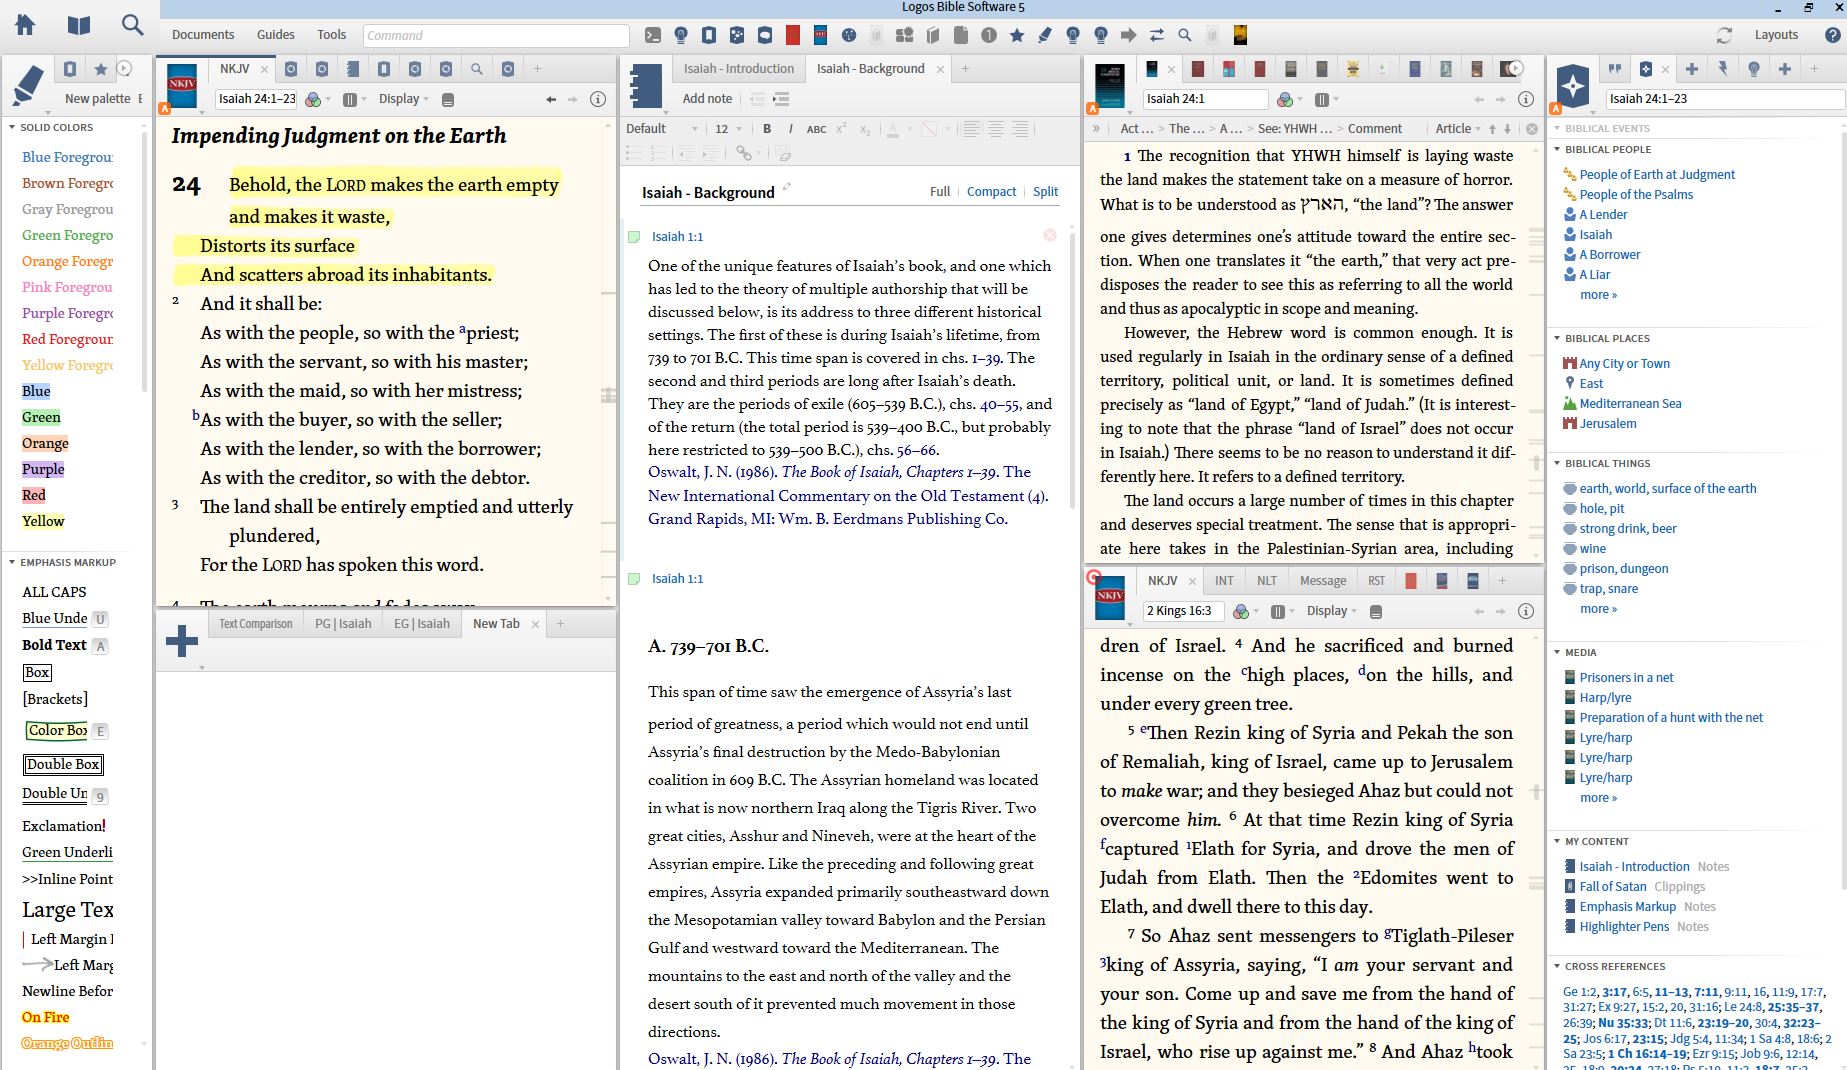Open Prisoners in a net media link
This screenshot has width=1847, height=1070.
coord(1626,678)
